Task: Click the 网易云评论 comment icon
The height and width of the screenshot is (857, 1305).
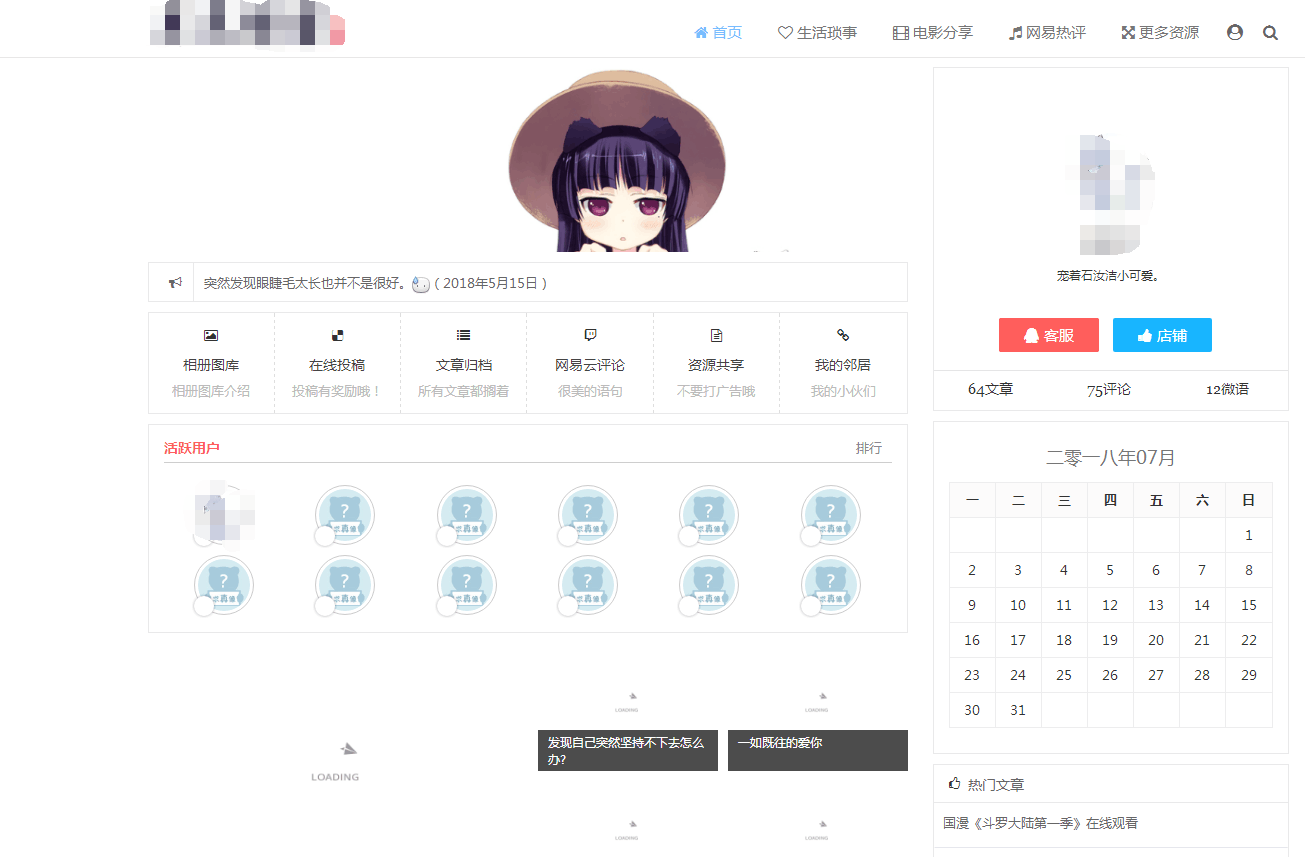Action: click(590, 335)
